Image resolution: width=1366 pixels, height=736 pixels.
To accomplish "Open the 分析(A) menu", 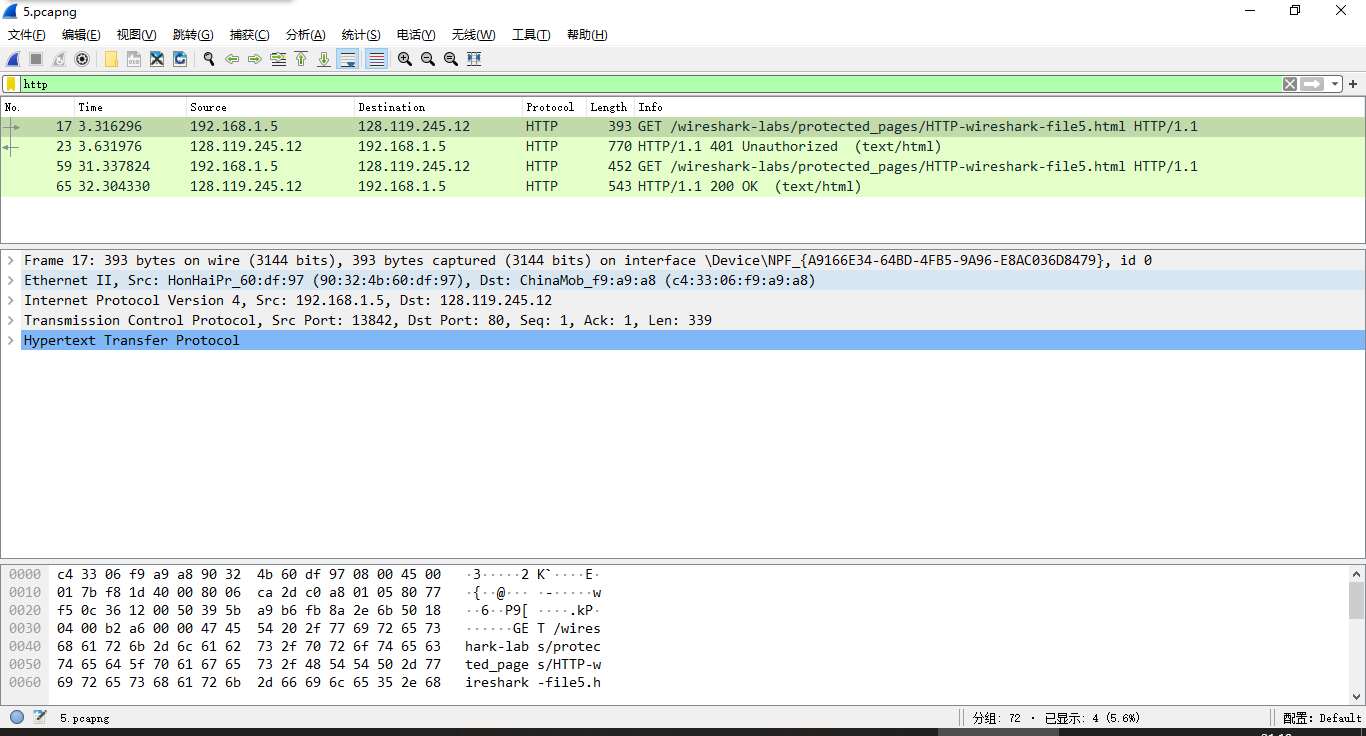I will coord(305,35).
